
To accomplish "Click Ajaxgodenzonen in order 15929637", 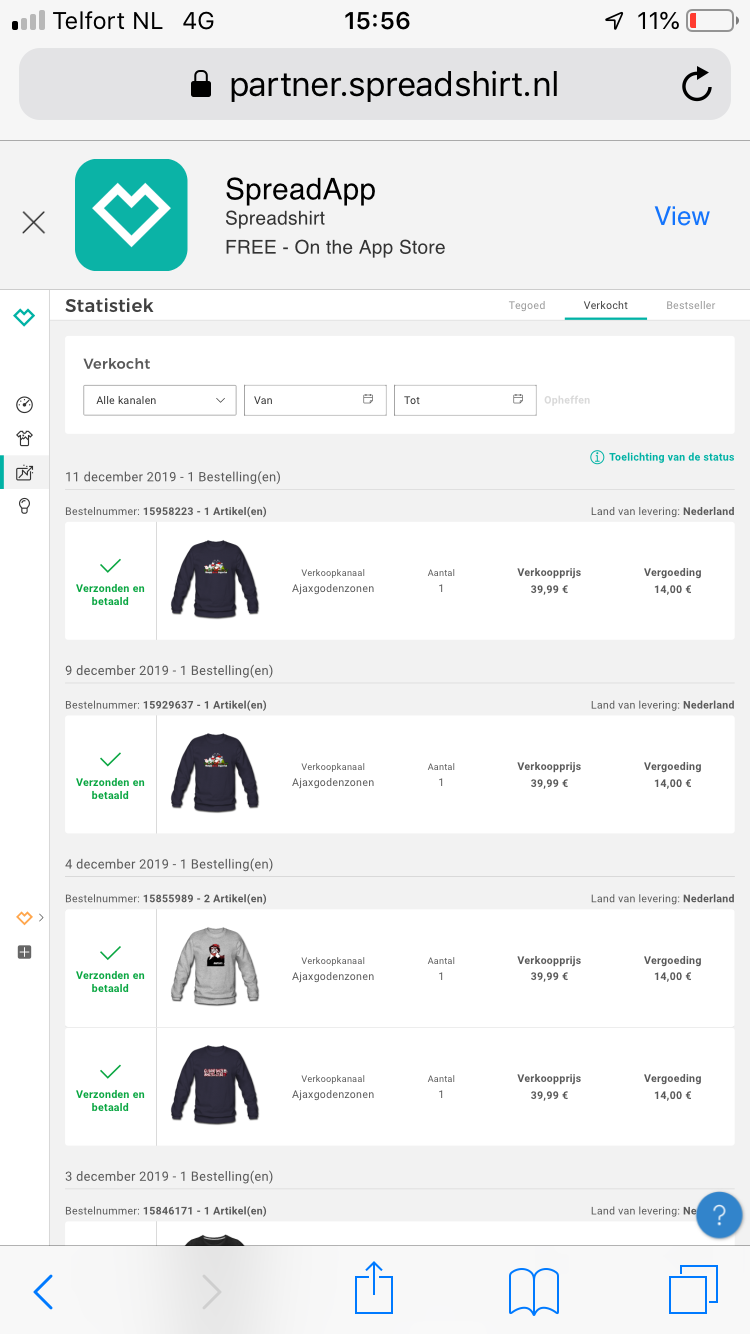I will [x=333, y=783].
